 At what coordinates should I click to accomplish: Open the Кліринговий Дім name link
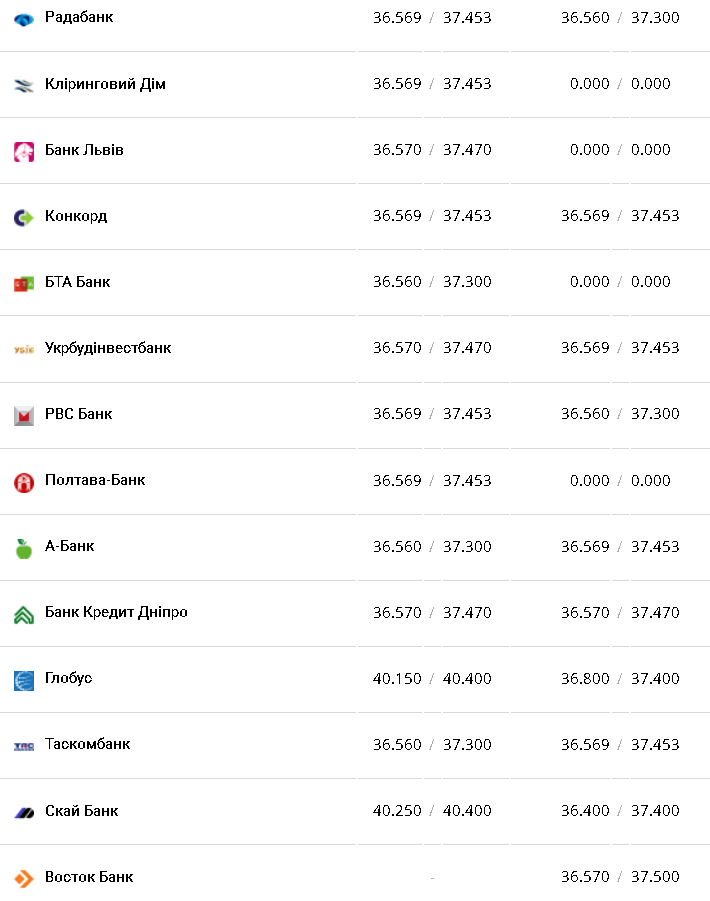(105, 84)
